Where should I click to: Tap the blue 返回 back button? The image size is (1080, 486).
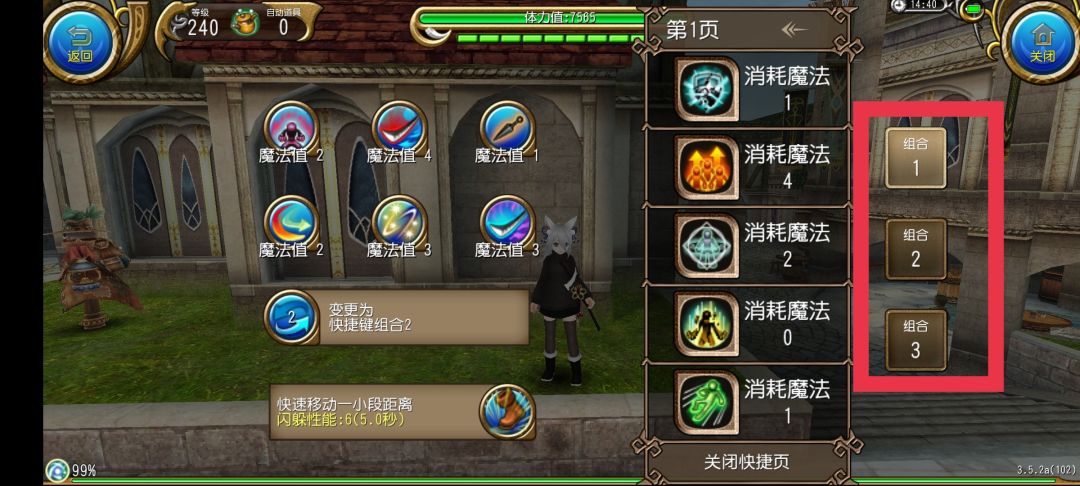point(80,41)
